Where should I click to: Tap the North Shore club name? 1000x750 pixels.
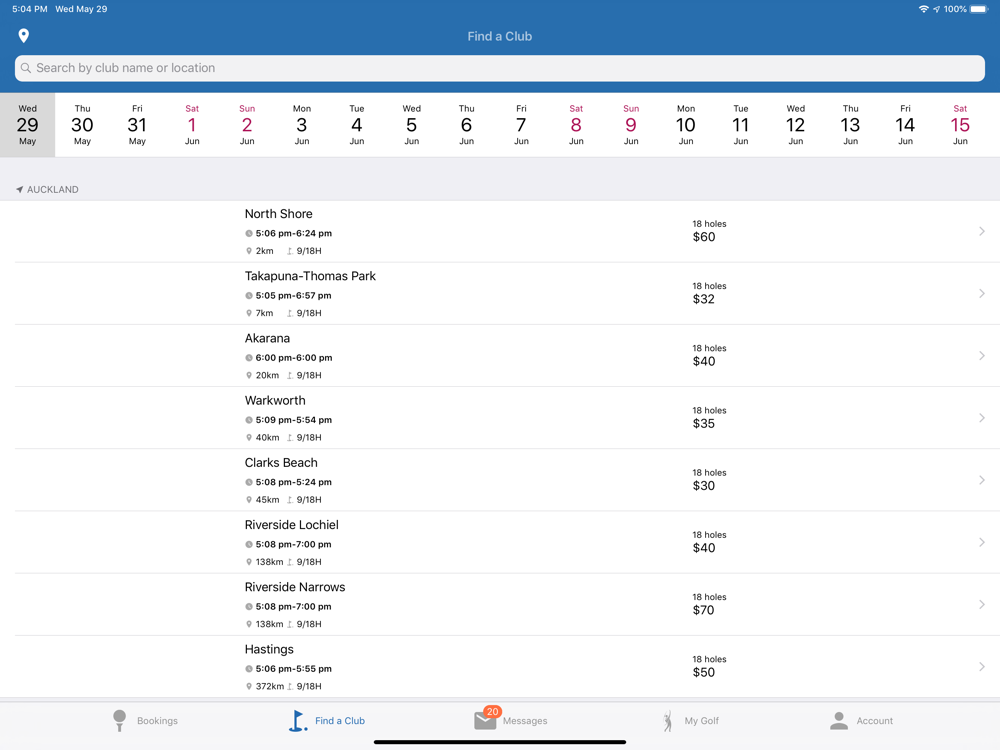(x=279, y=214)
